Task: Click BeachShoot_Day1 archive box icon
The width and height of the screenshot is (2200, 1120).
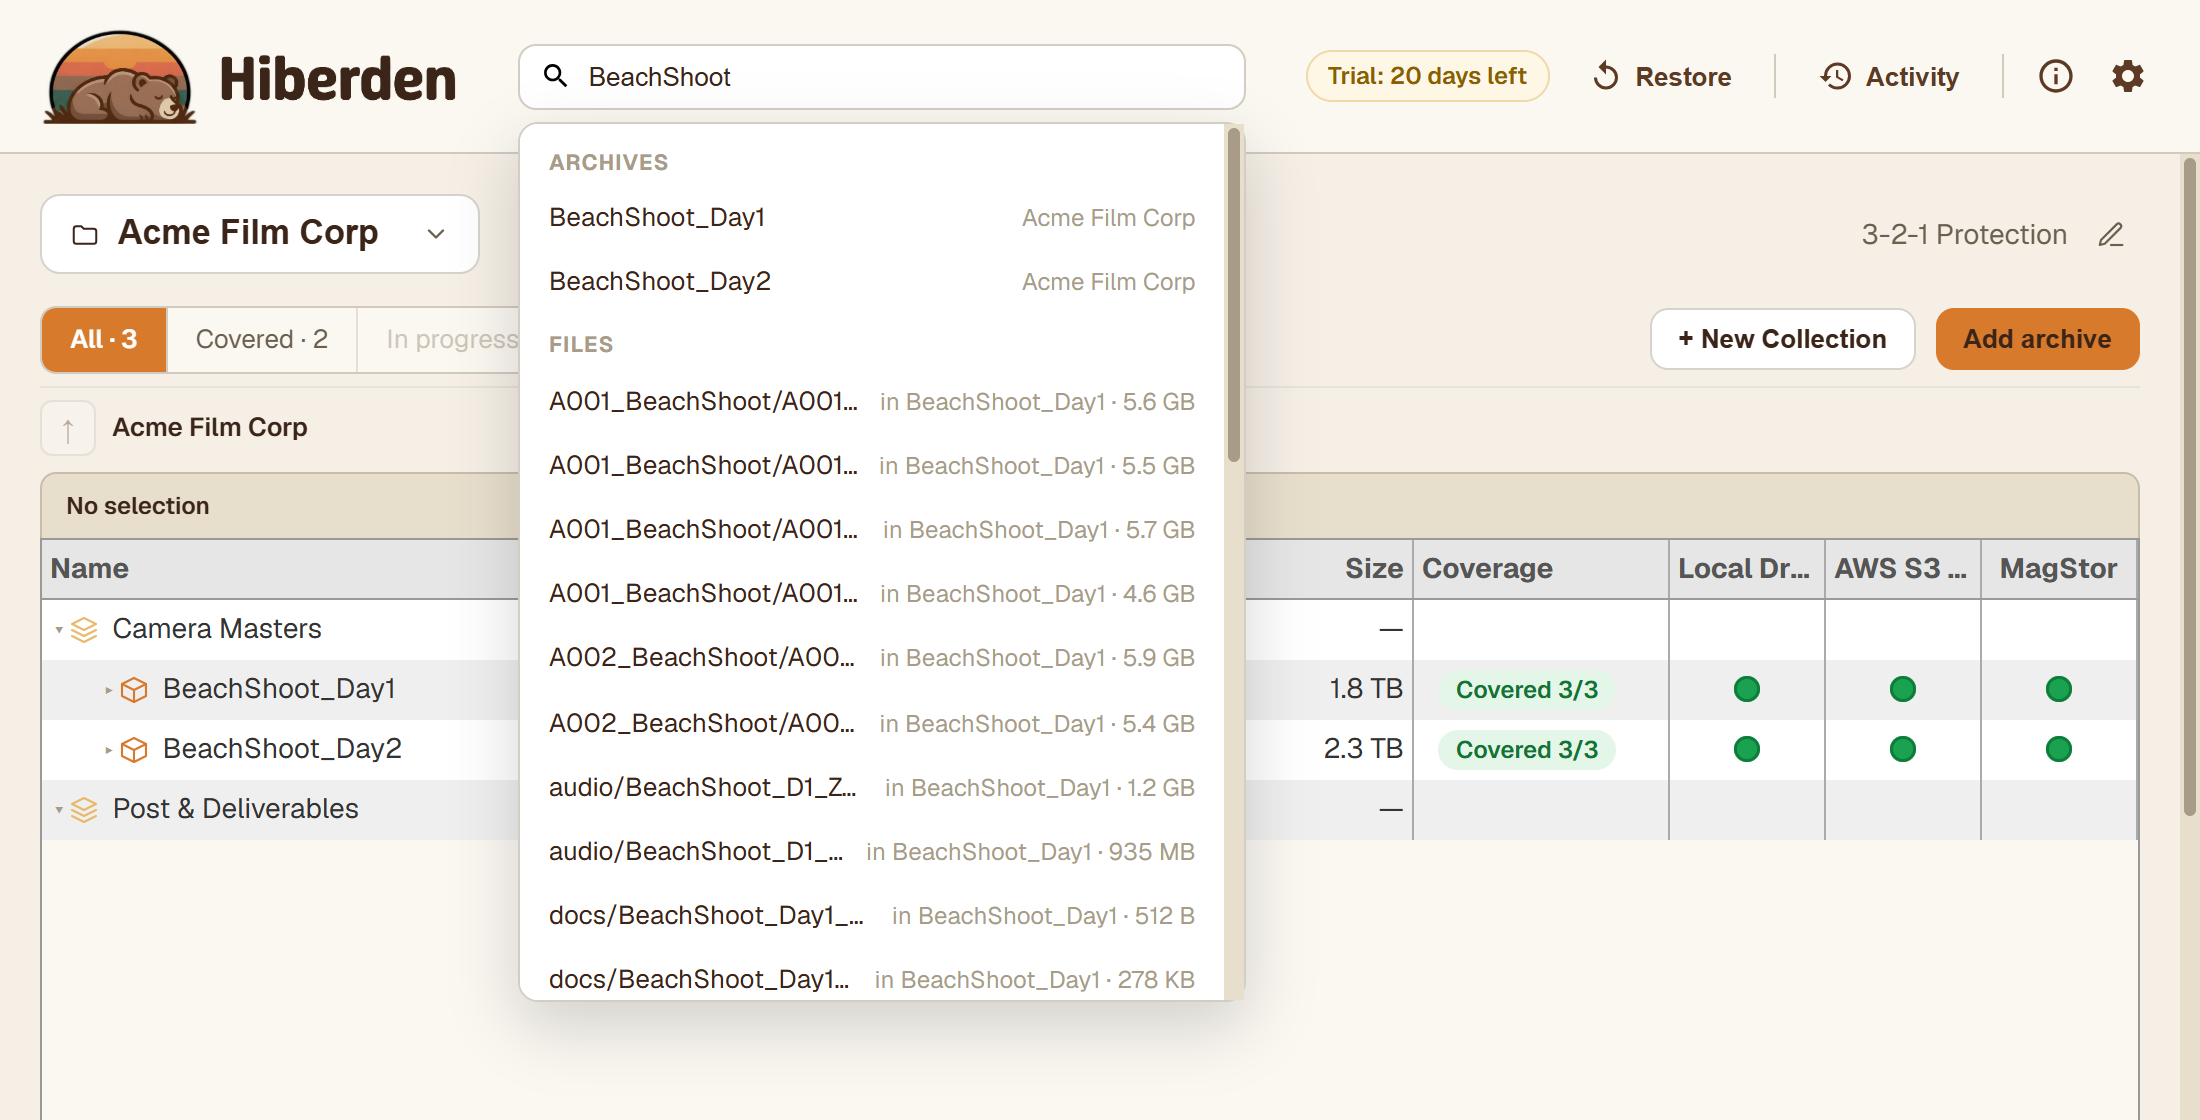Action: pyautogui.click(x=134, y=689)
